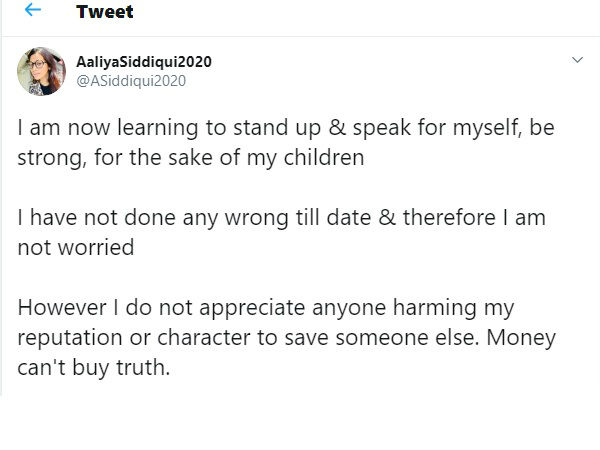
Task: Click the line starting 'reputation or character'
Action: (x=287, y=338)
